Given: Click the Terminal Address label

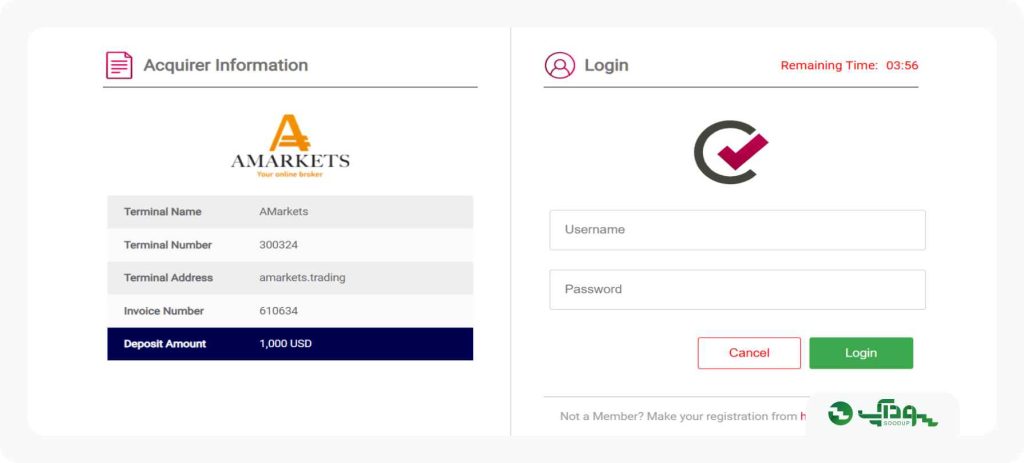Looking at the screenshot, I should click(x=168, y=278).
